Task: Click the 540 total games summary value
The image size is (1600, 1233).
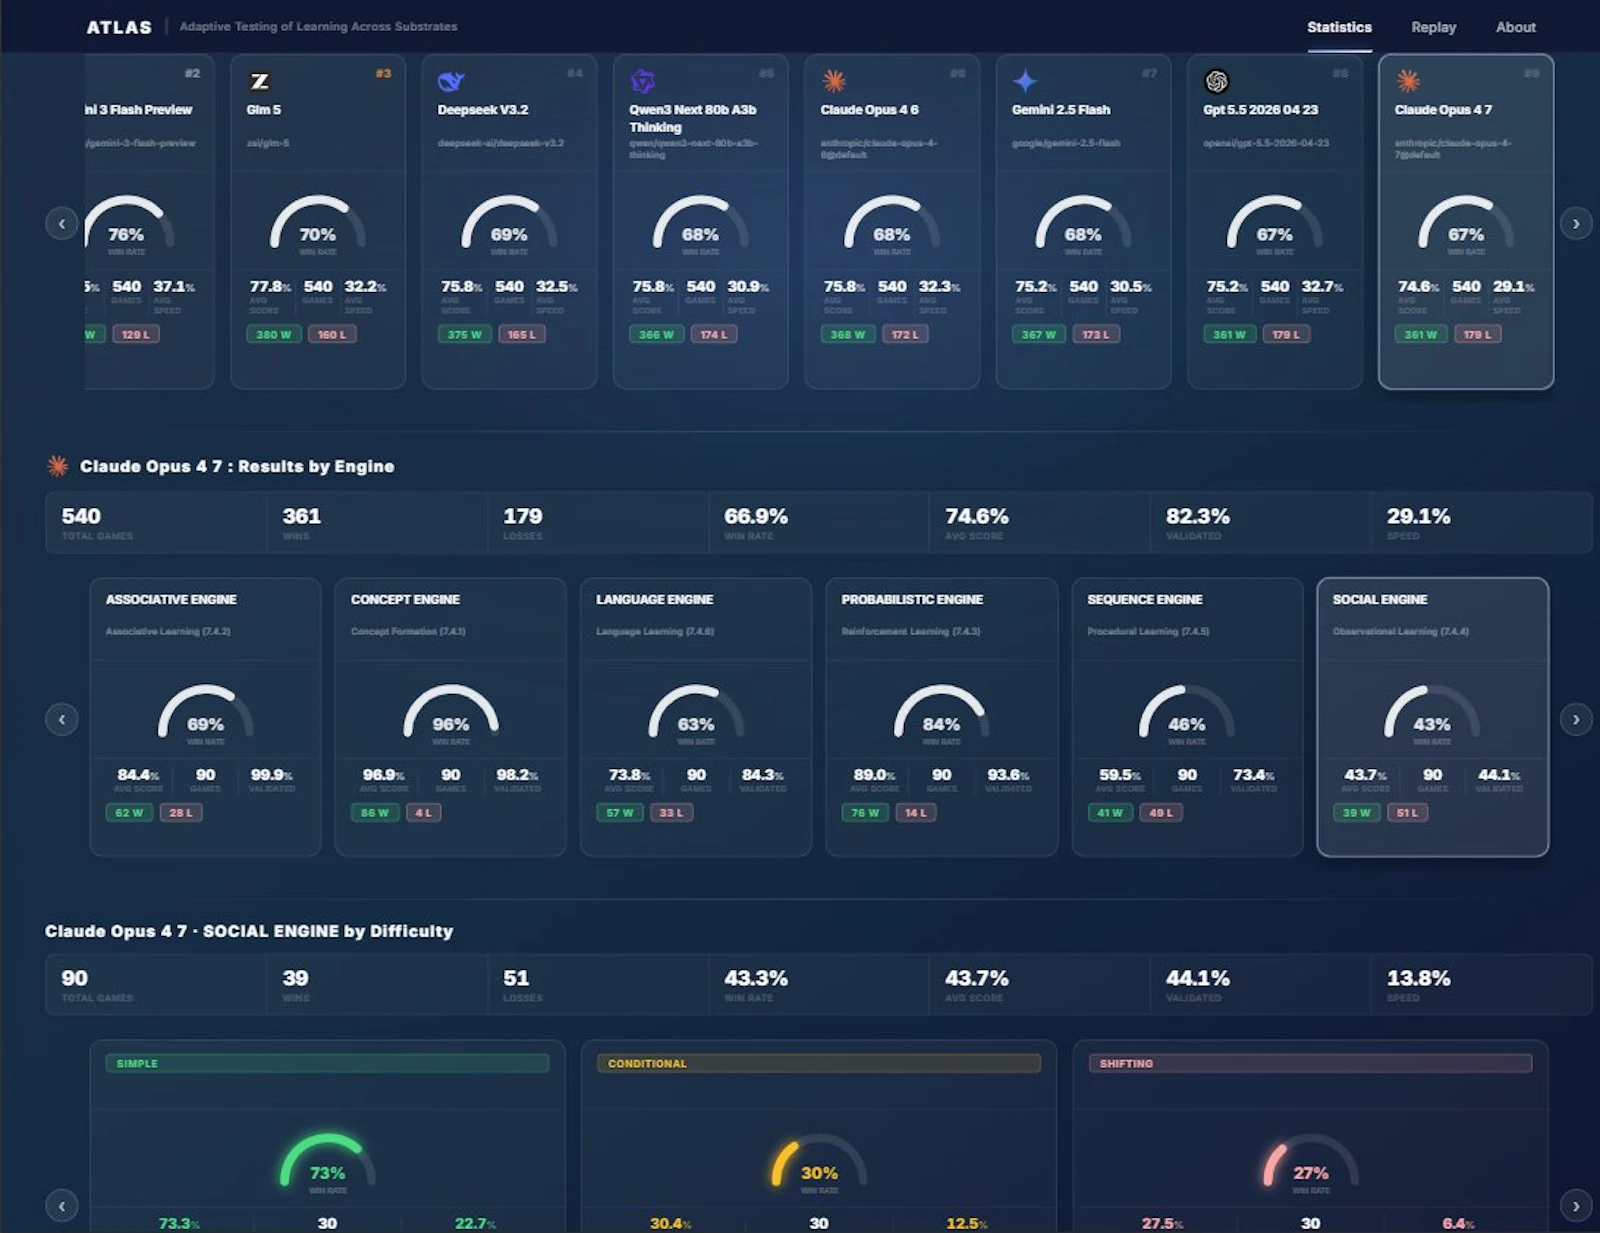Action: pos(81,516)
